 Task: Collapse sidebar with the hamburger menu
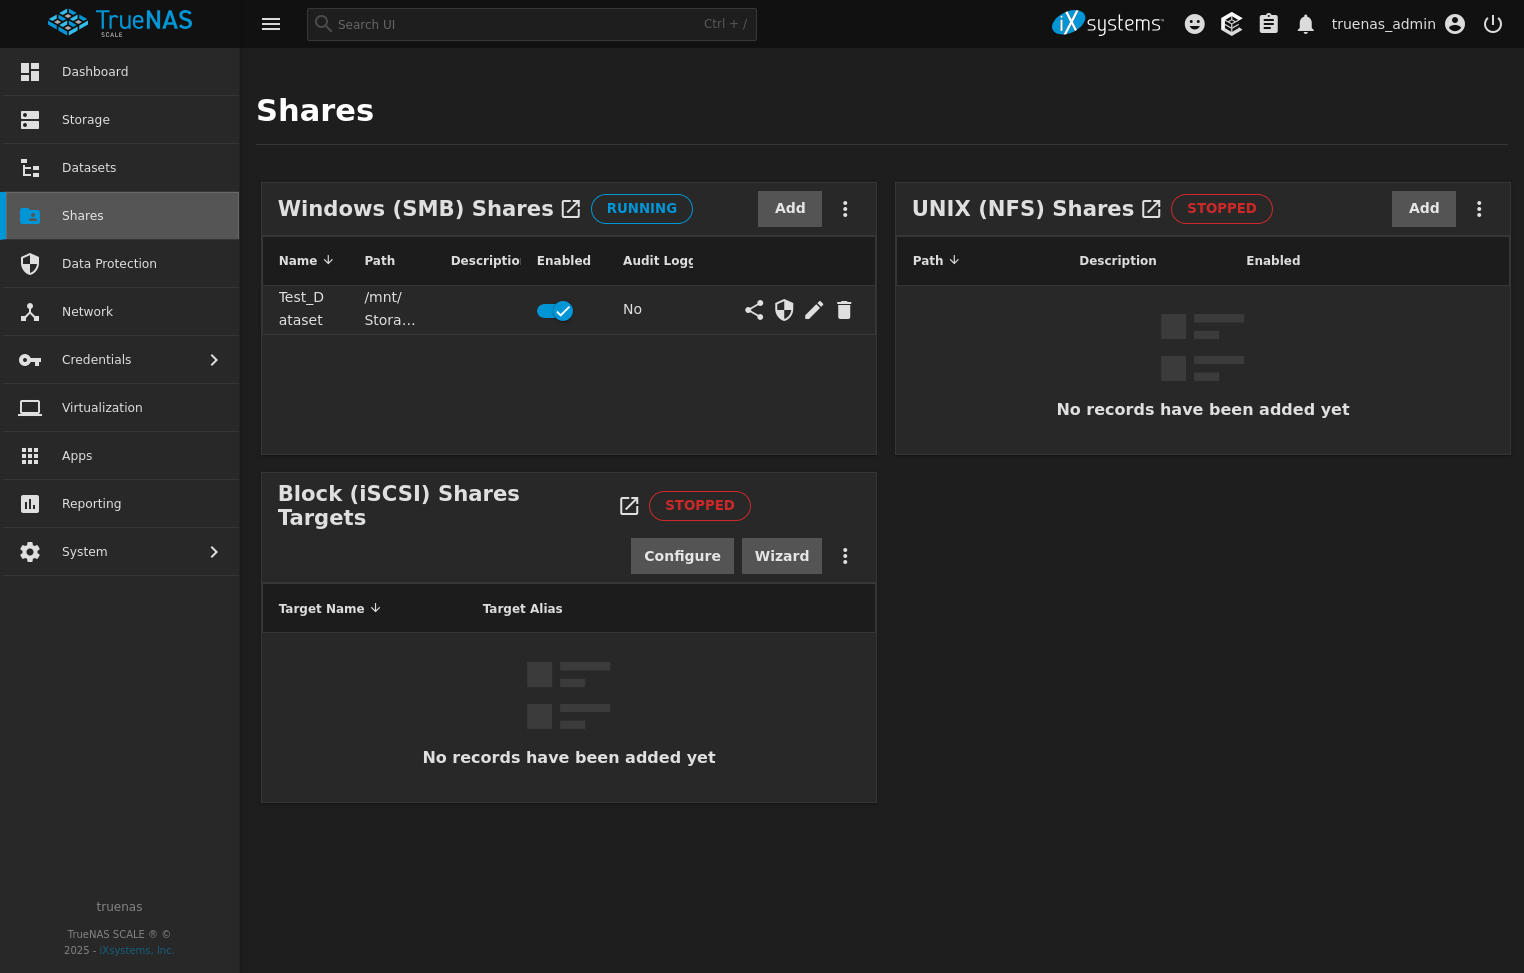coord(271,24)
